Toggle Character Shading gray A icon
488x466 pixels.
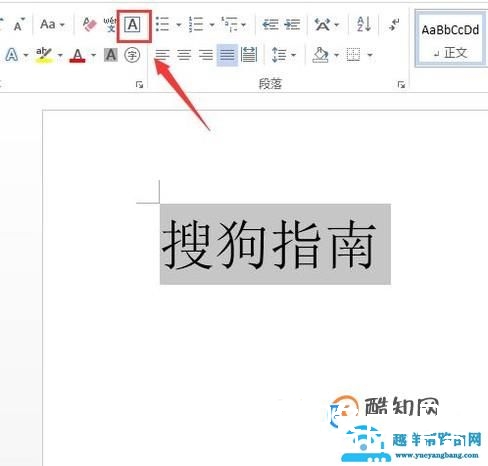point(111,55)
